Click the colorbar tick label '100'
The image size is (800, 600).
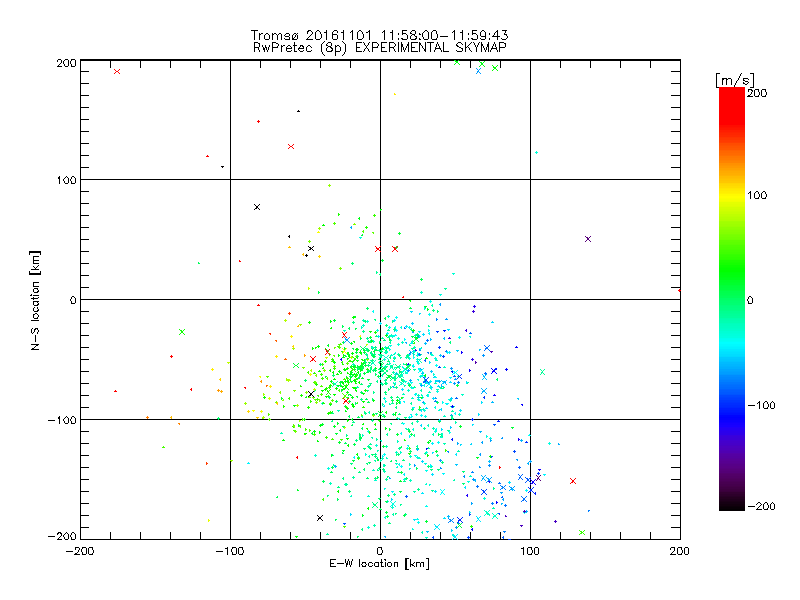click(757, 195)
